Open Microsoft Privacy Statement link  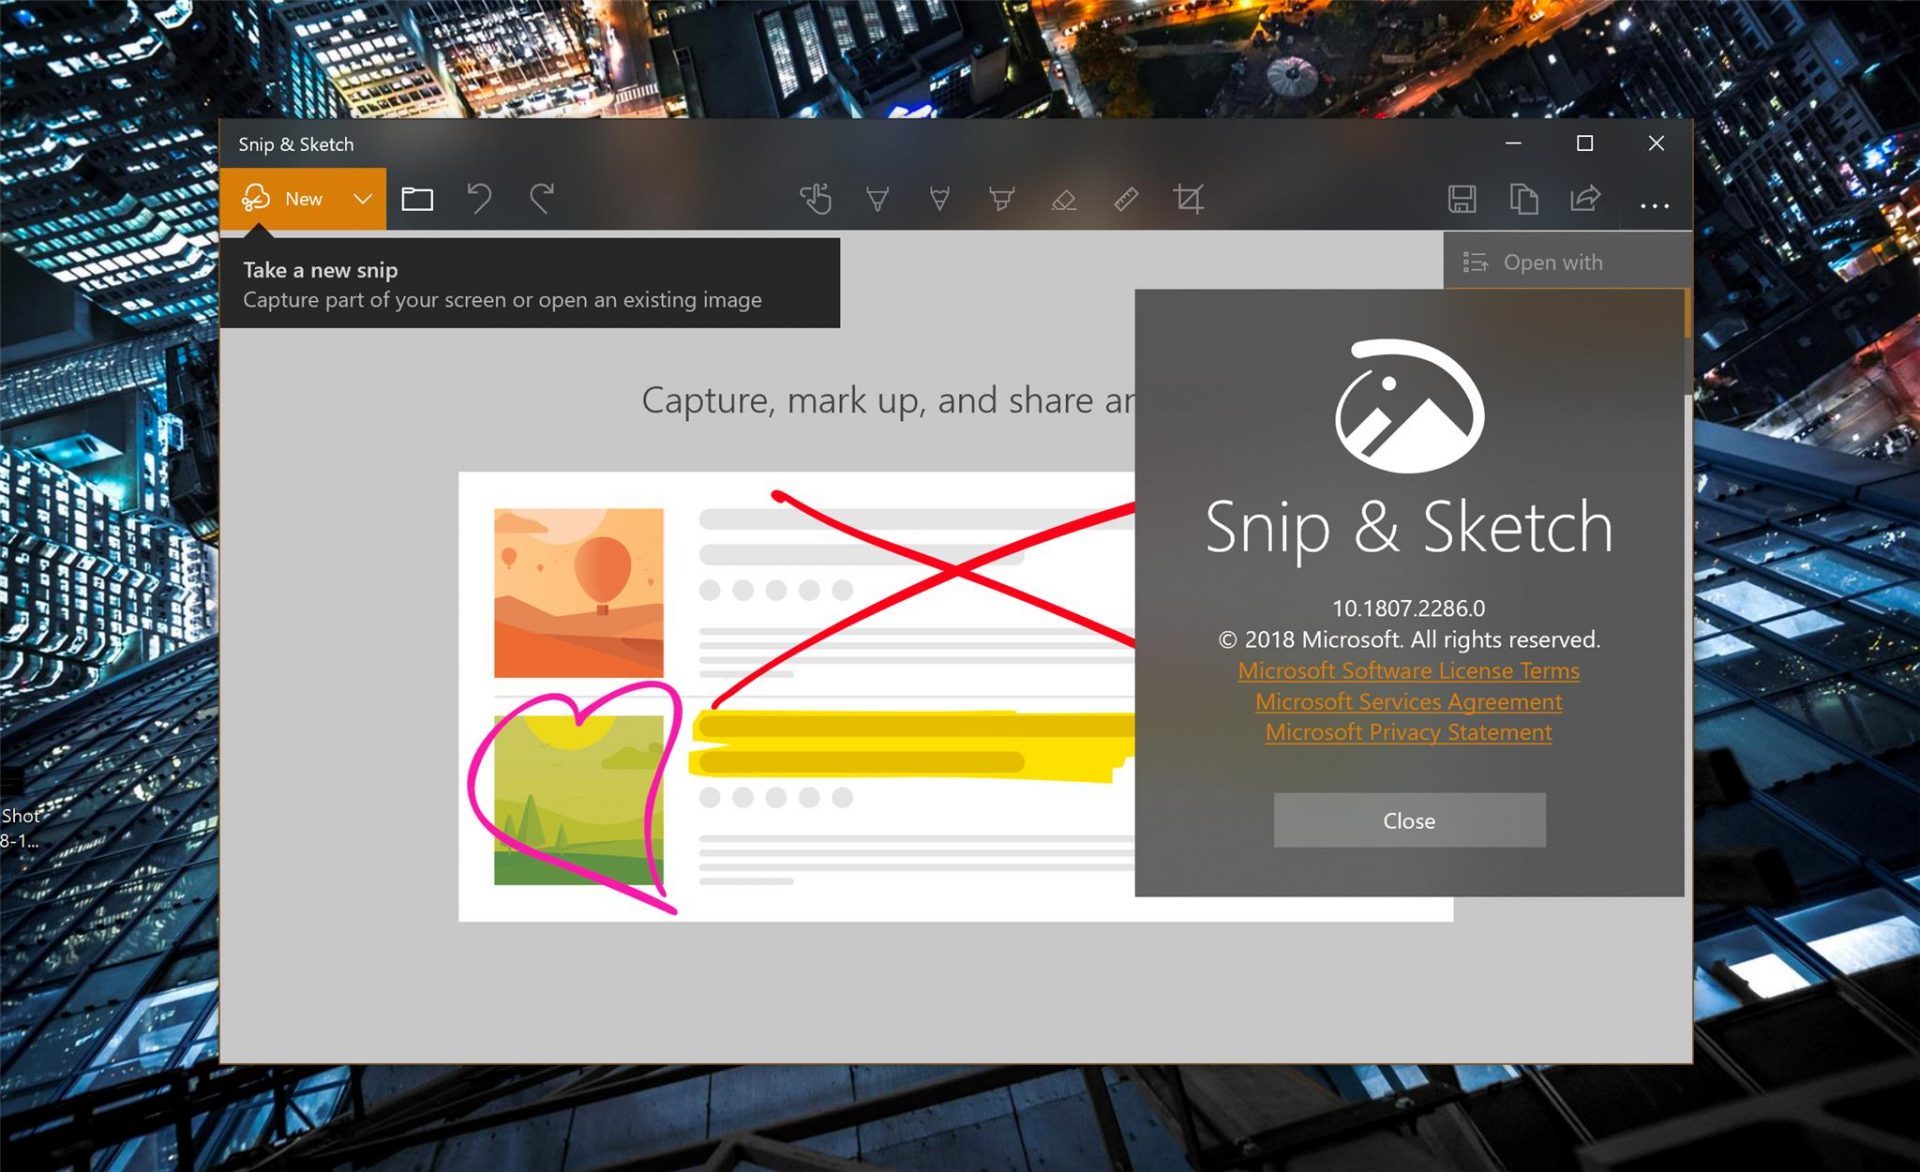point(1408,733)
